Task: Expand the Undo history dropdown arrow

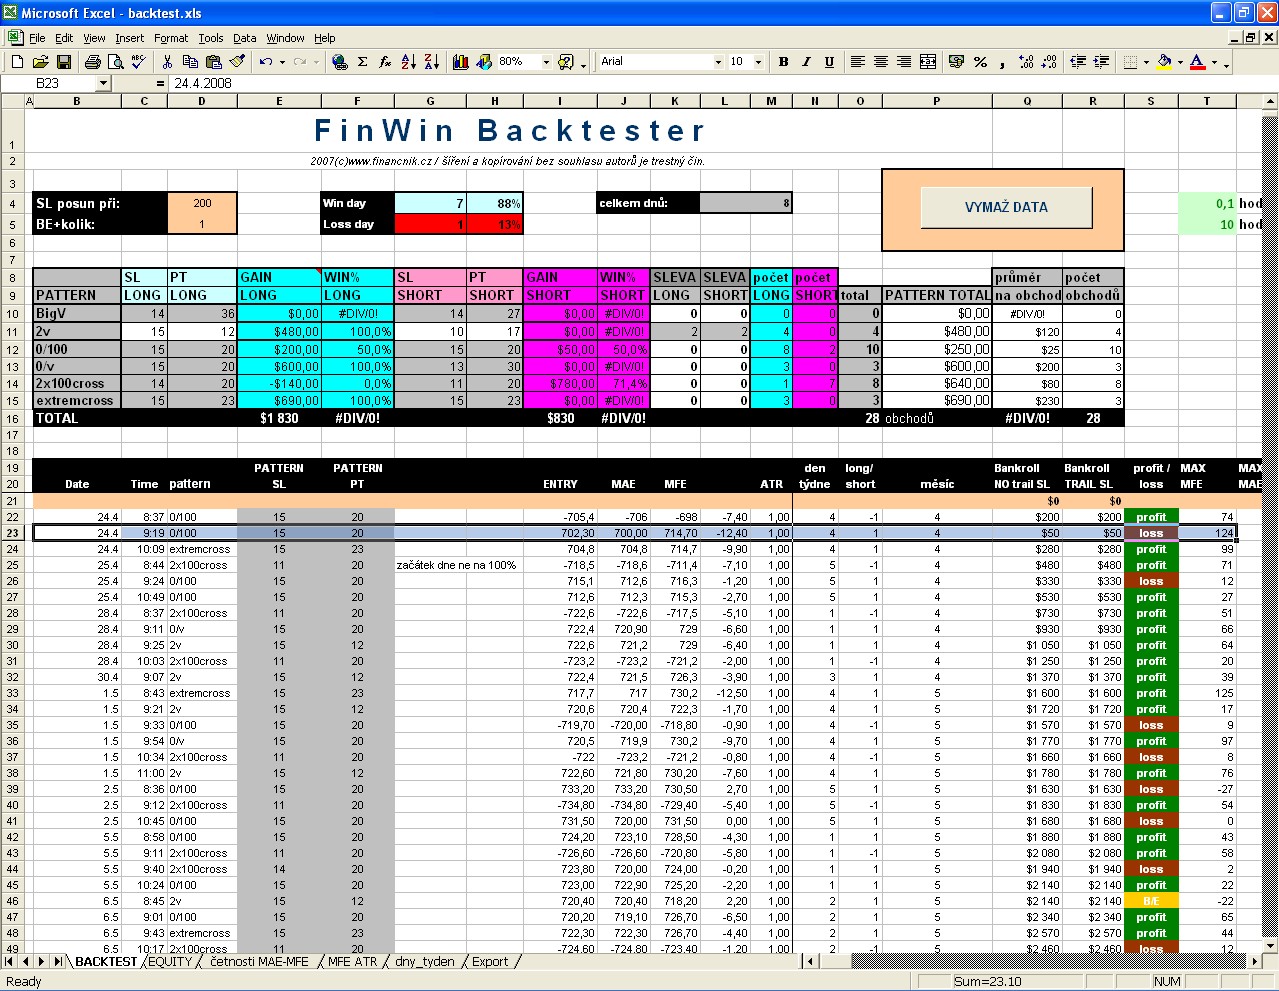Action: 282,62
